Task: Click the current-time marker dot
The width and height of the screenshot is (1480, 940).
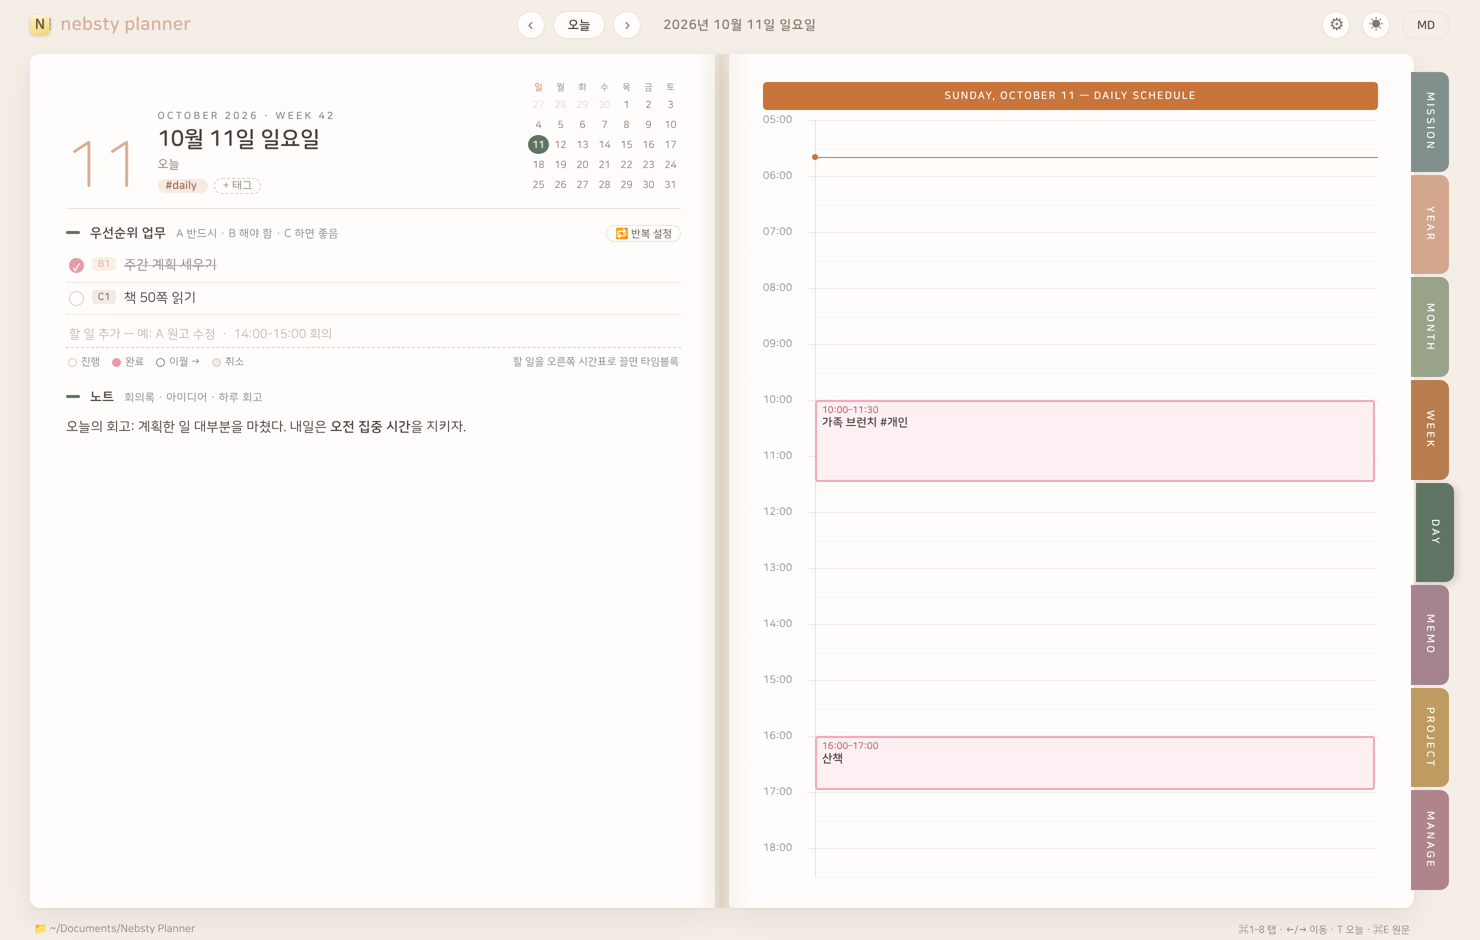Action: coord(815,157)
